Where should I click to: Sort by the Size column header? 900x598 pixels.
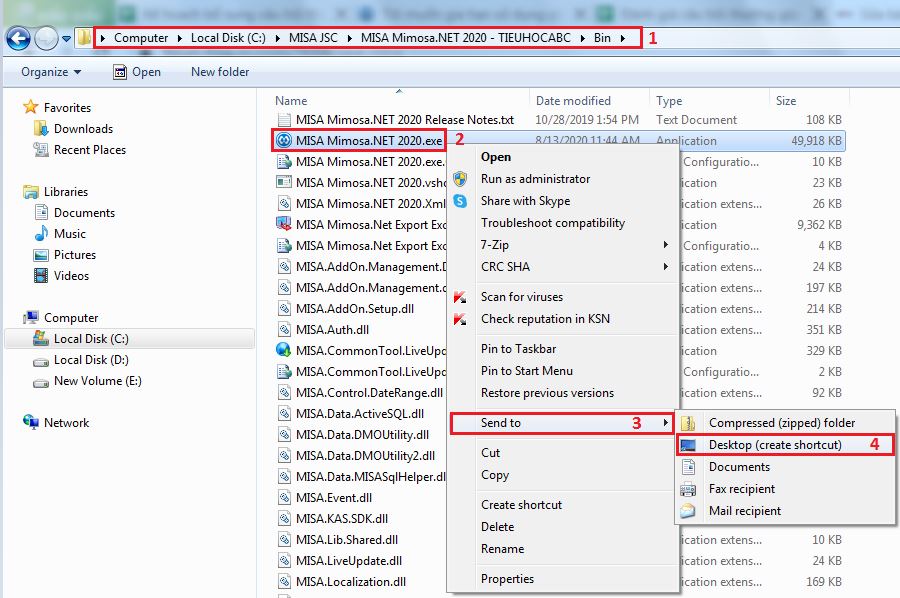click(x=786, y=100)
